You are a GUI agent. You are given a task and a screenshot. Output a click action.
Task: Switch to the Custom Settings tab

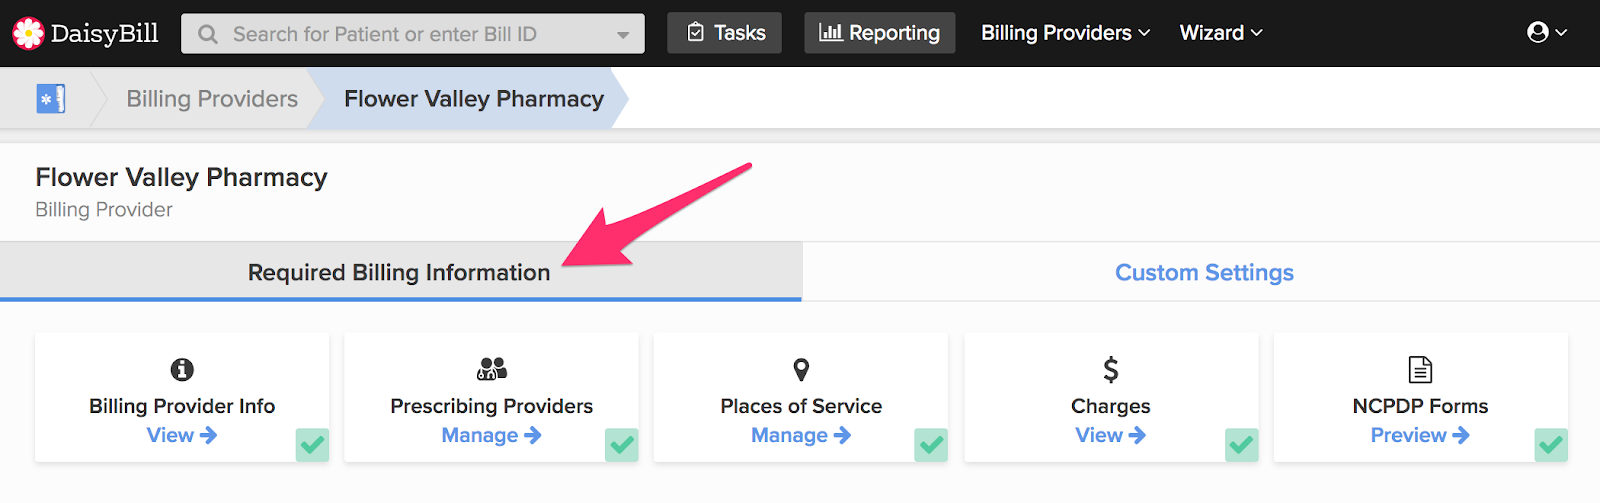click(1204, 272)
